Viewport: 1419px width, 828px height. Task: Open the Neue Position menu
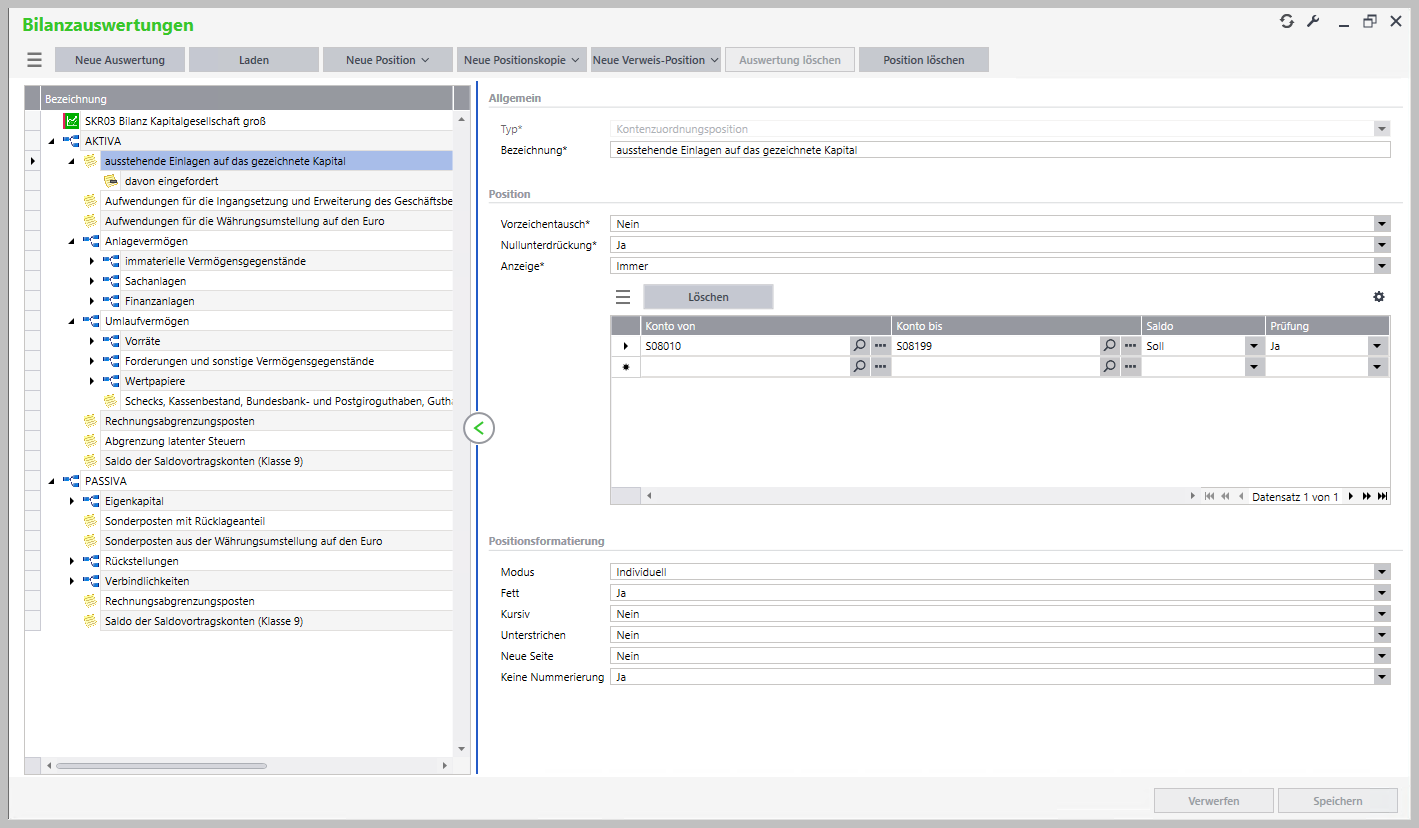click(x=387, y=60)
